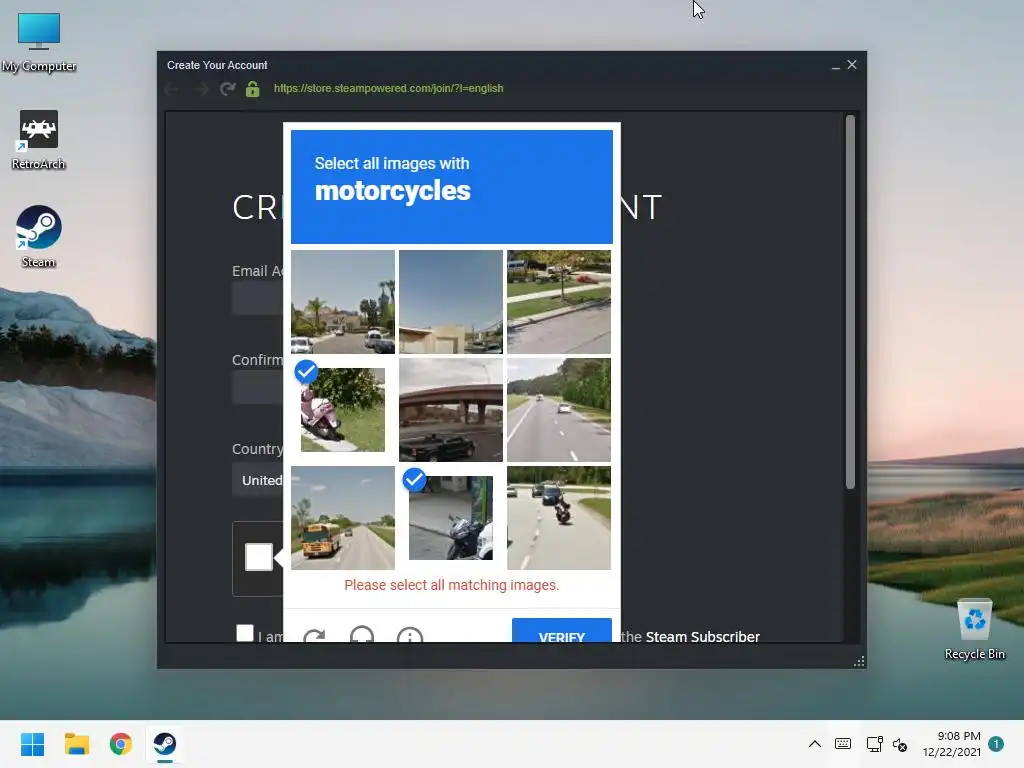This screenshot has height=768, width=1024.
Task: Get a new captcha challenge
Action: 314,635
